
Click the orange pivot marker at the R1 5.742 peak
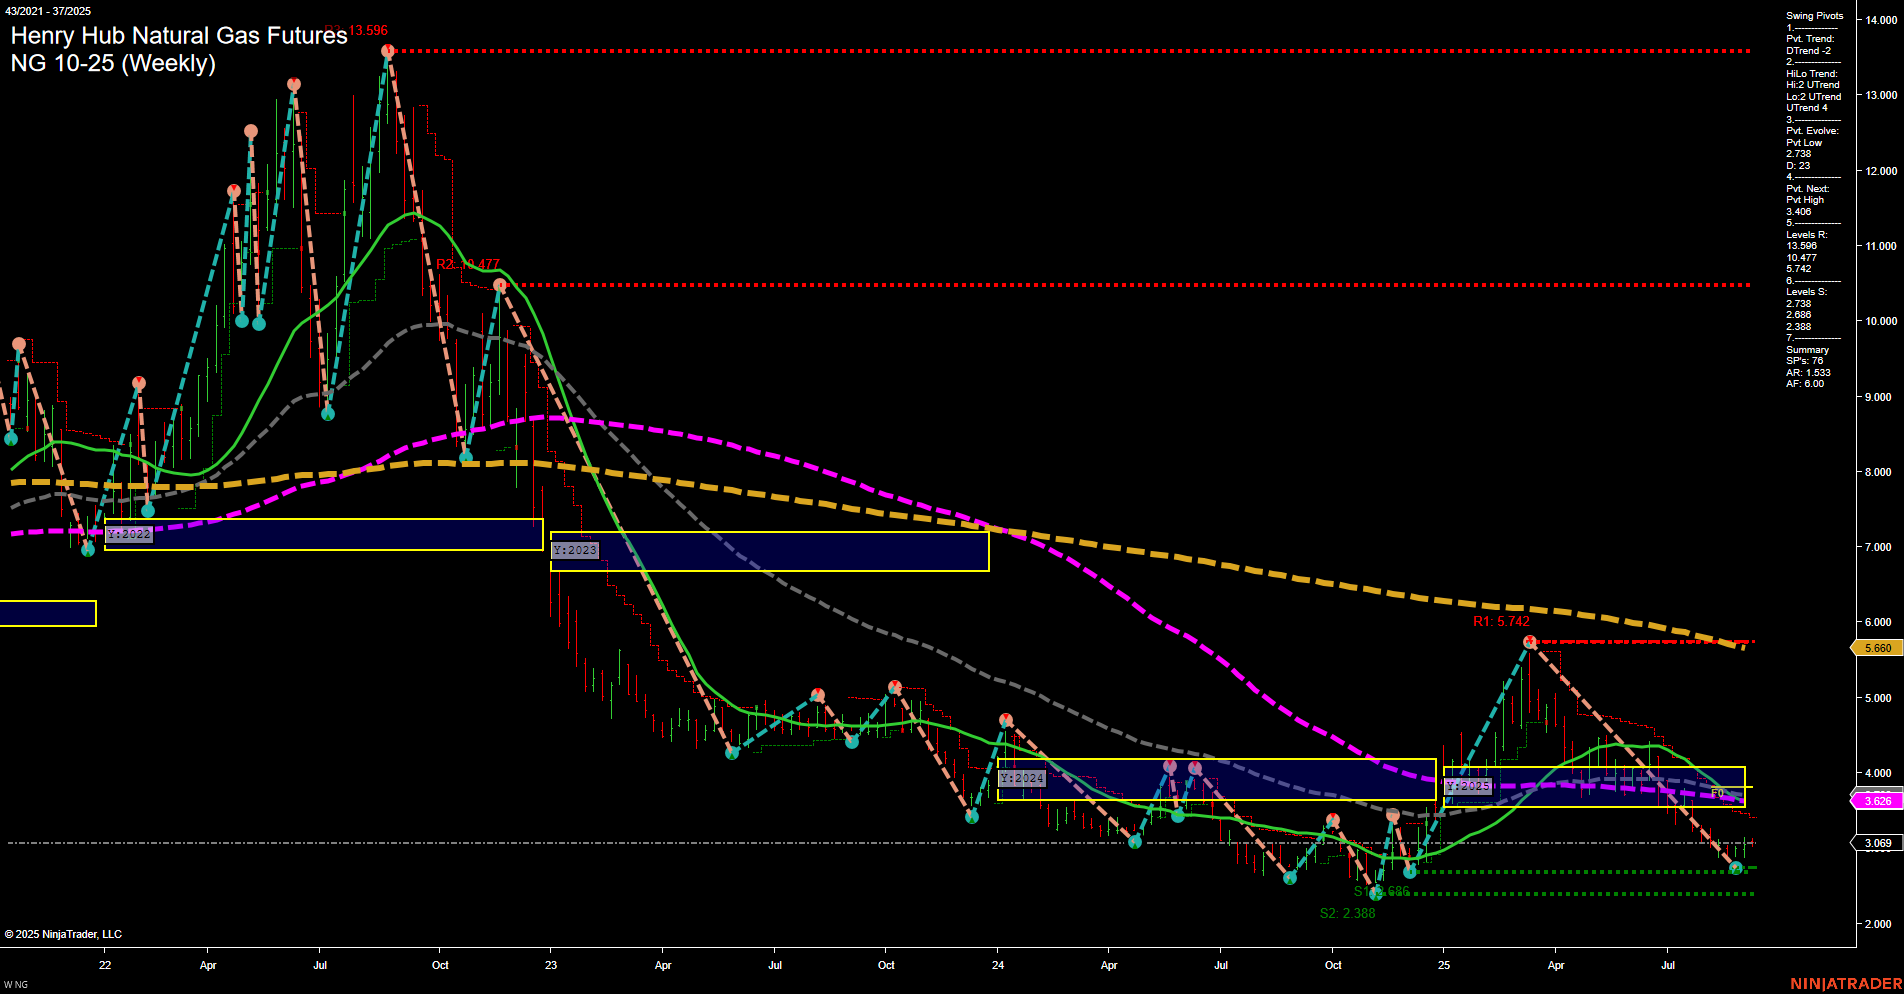click(x=1529, y=641)
